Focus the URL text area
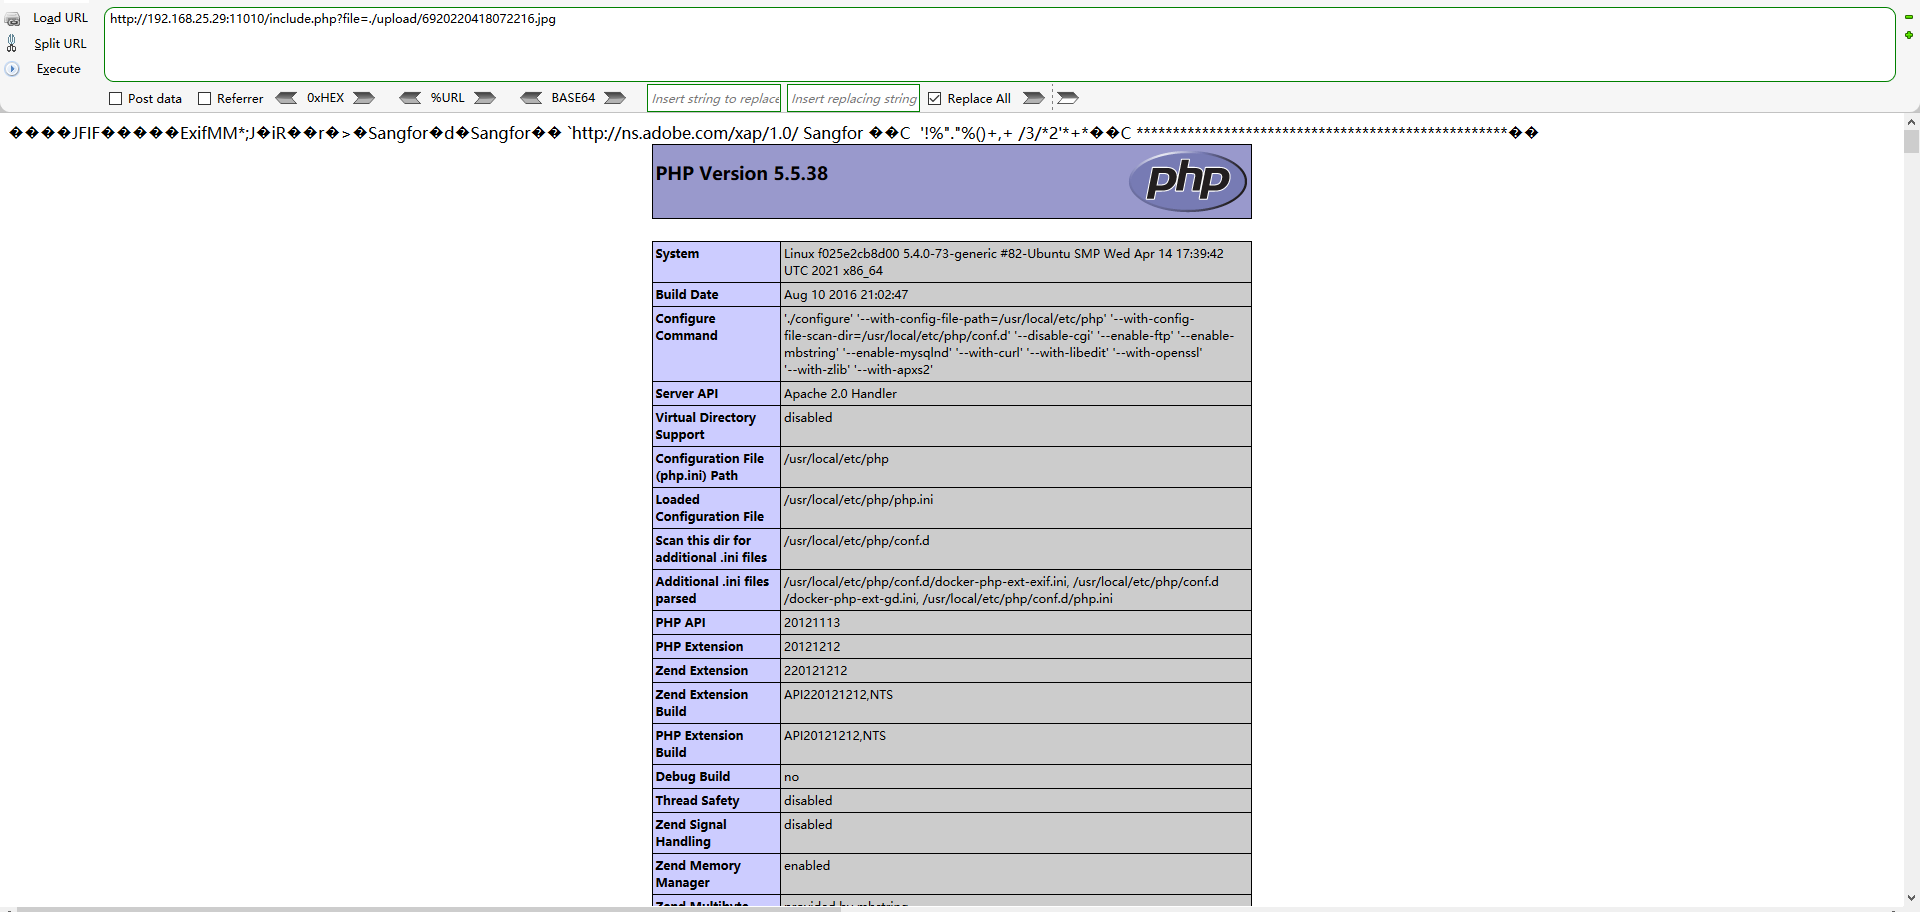The height and width of the screenshot is (912, 1920). pos(999,45)
